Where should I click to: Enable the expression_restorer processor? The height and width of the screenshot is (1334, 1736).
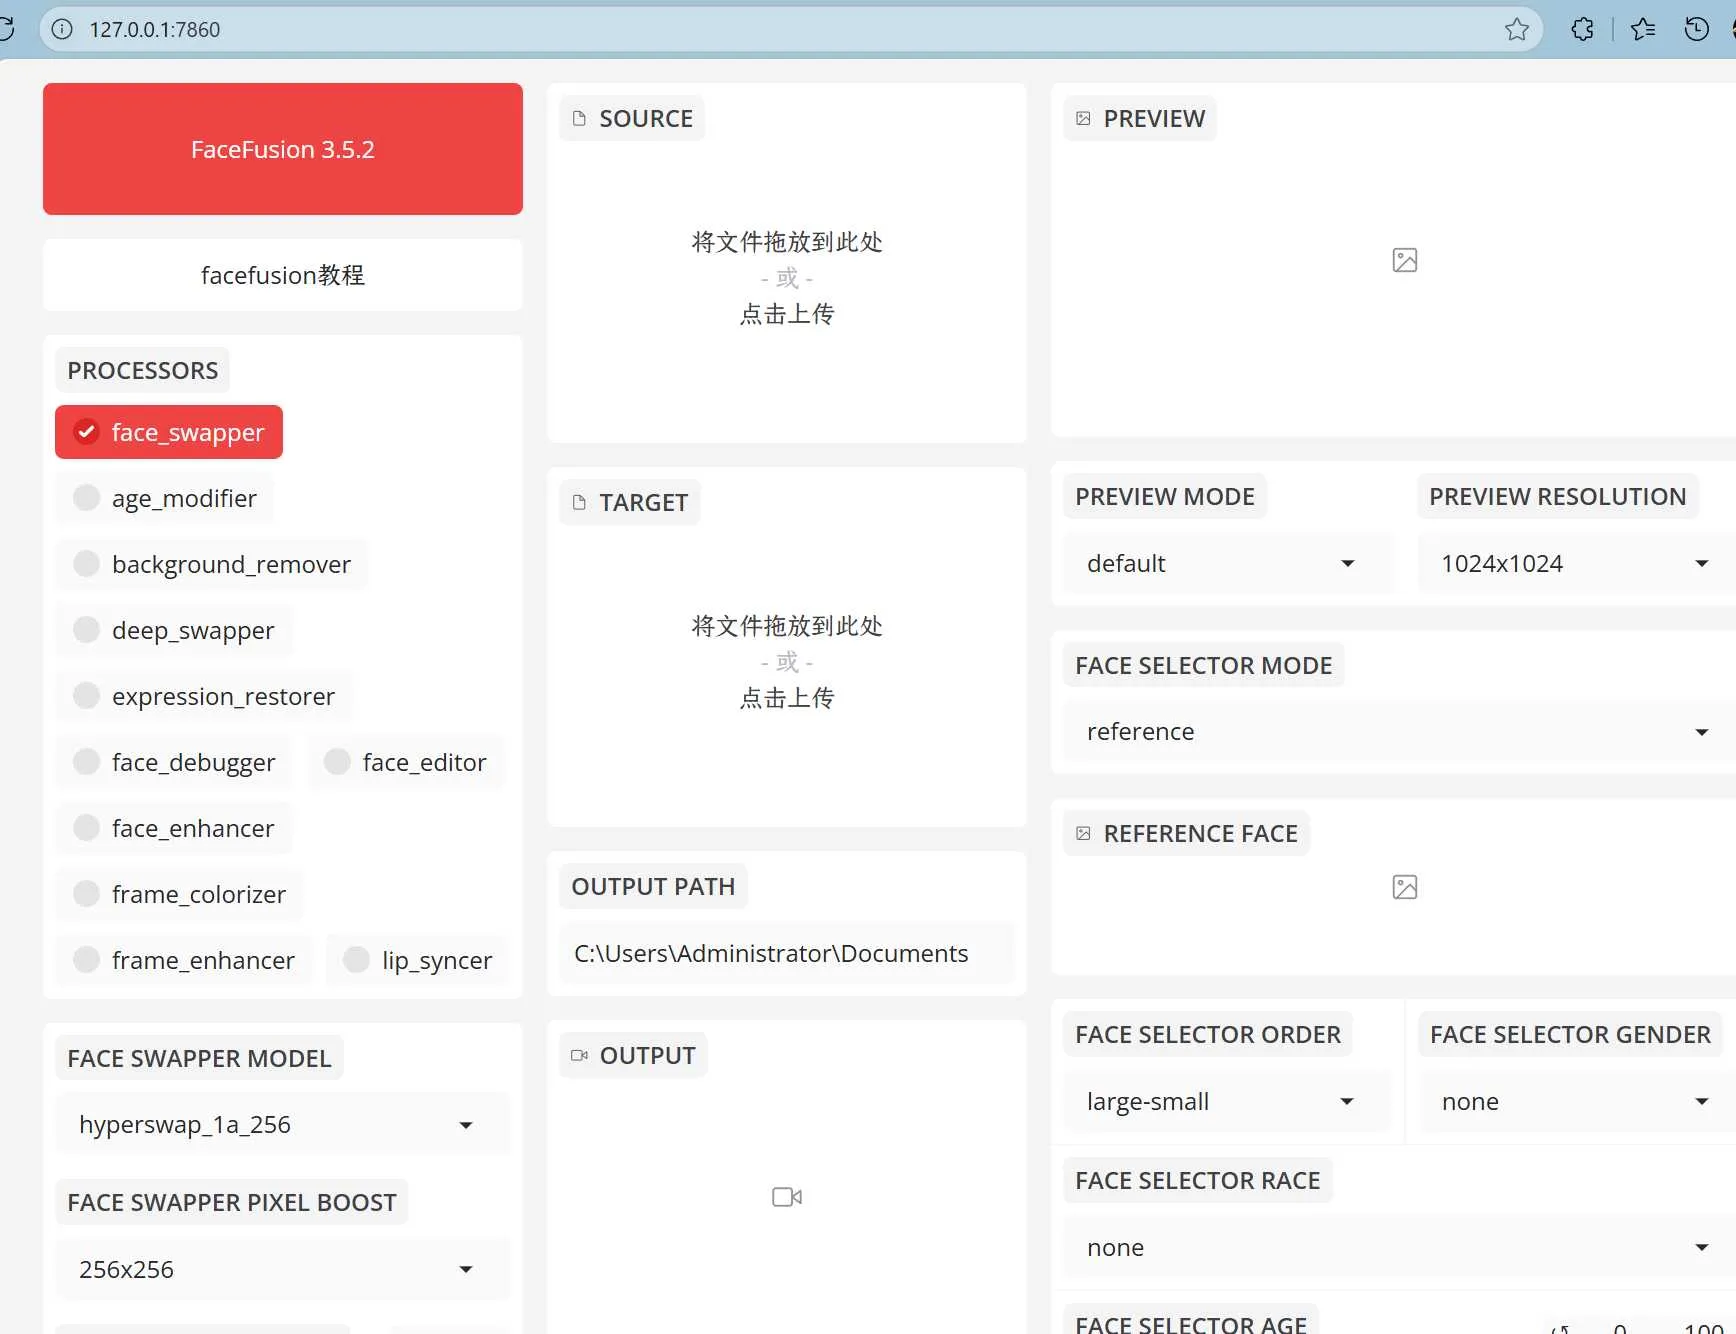pyautogui.click(x=204, y=696)
